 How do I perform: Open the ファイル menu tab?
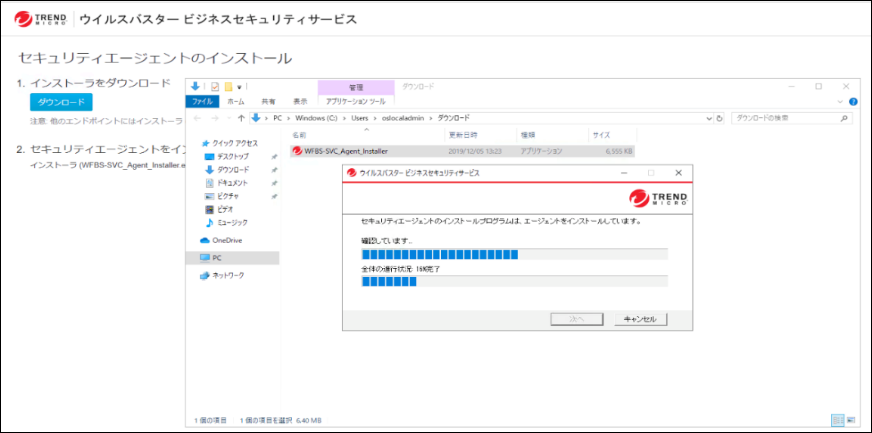pyautogui.click(x=202, y=101)
